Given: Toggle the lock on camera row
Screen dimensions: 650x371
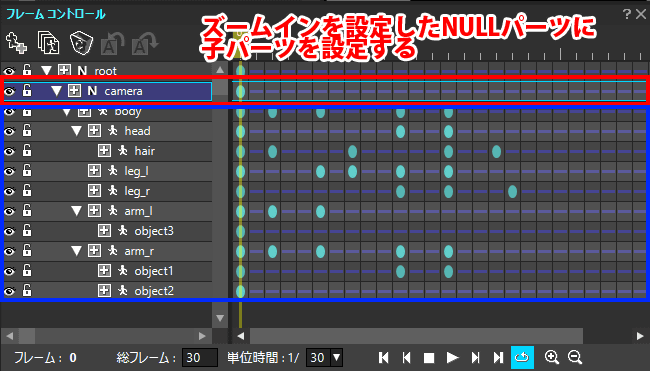Looking at the screenshot, I should point(27,90).
